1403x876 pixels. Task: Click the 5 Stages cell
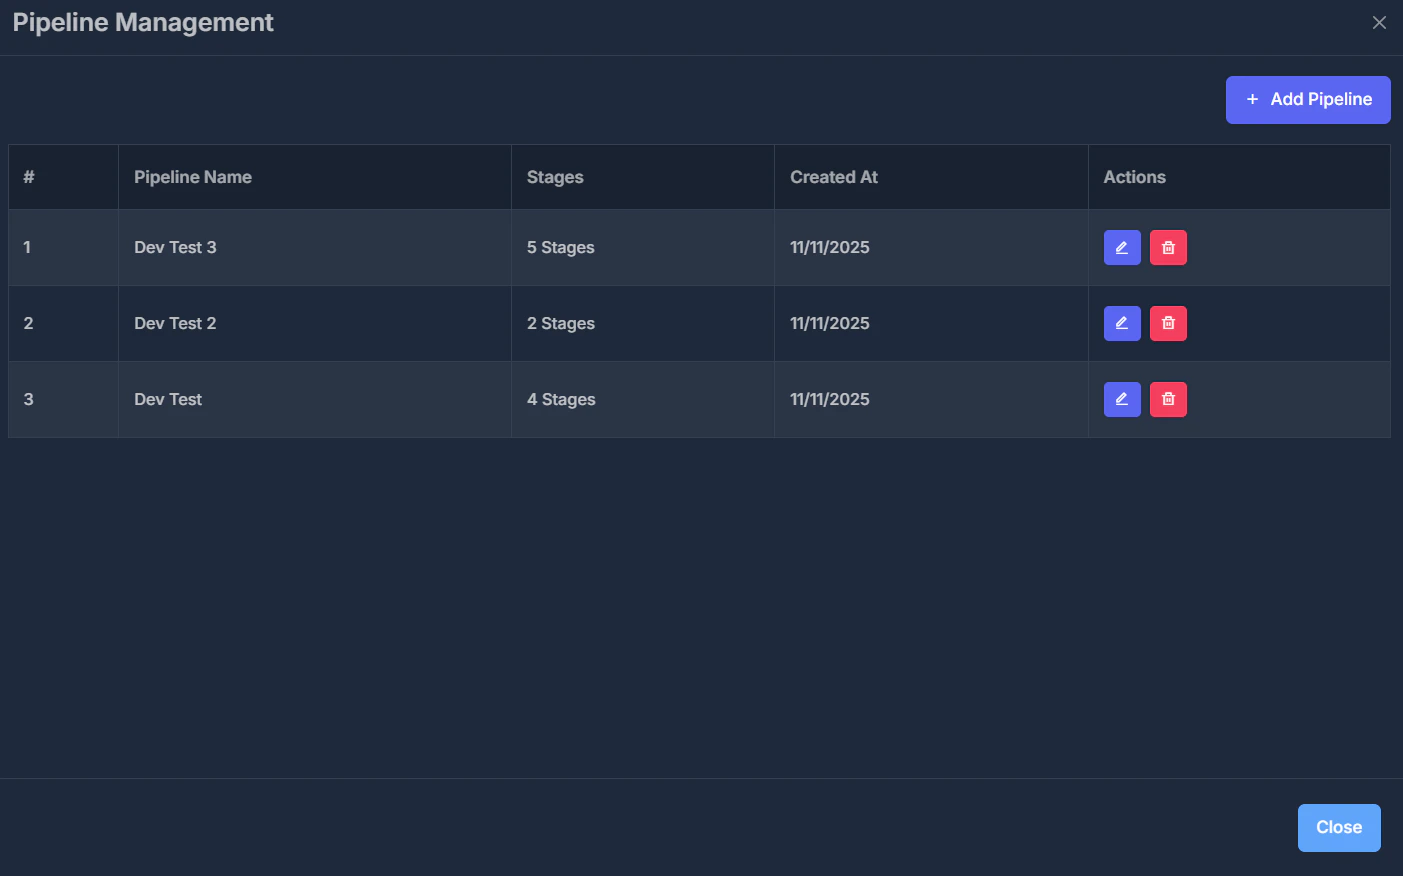click(x=561, y=247)
